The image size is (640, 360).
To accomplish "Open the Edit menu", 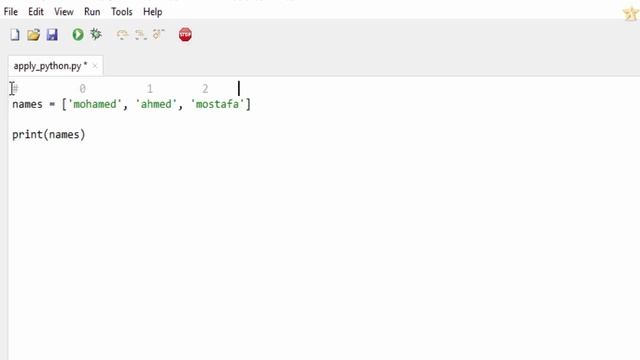I will (x=36, y=12).
